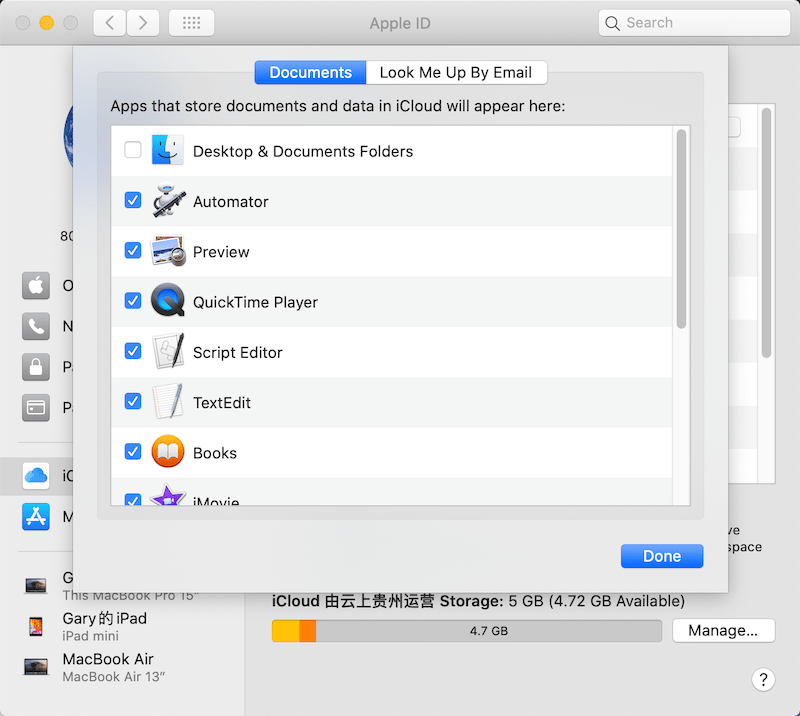Toggle the iMovie checkbox
Image resolution: width=800 pixels, height=716 pixels.
[x=133, y=499]
